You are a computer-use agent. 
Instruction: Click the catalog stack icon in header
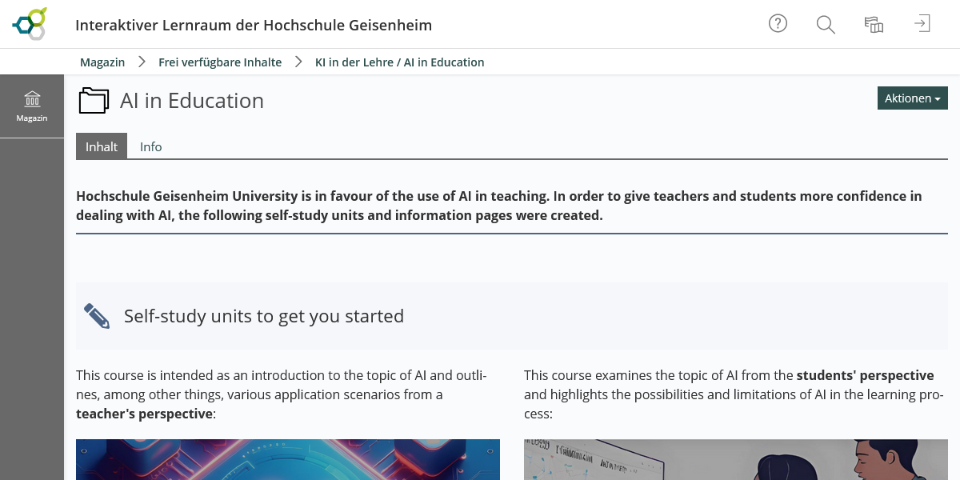(x=874, y=24)
